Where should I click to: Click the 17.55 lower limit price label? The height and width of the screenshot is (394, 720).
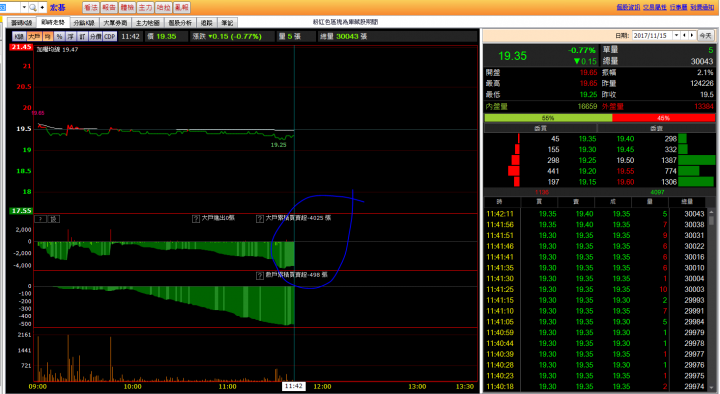[x=21, y=211]
